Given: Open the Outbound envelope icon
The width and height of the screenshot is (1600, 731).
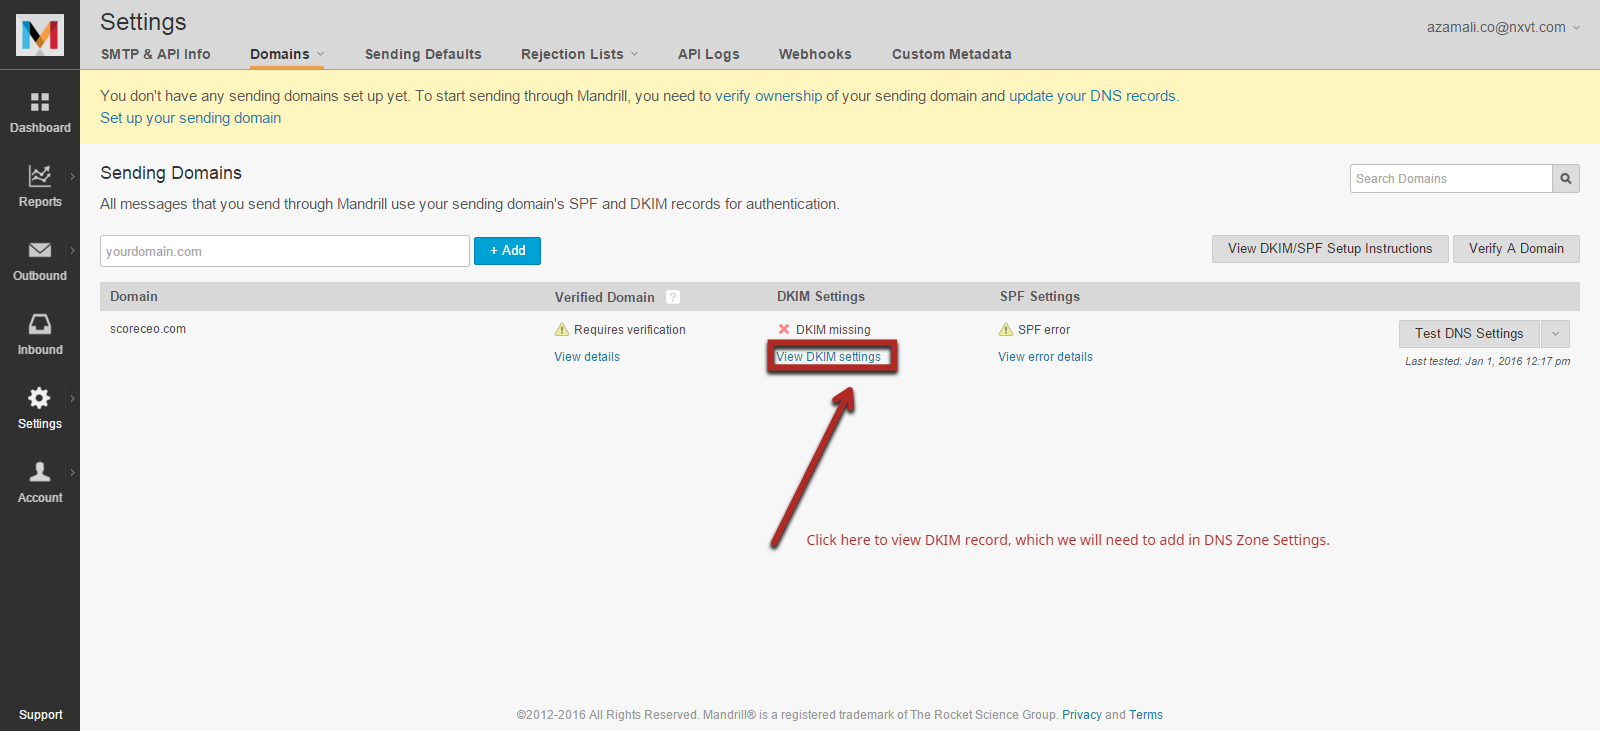Looking at the screenshot, I should point(40,250).
